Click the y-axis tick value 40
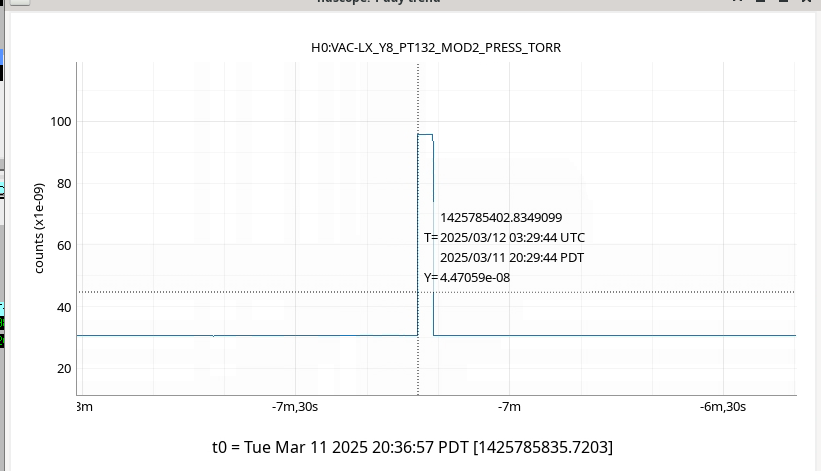This screenshot has width=821, height=471. 64,308
